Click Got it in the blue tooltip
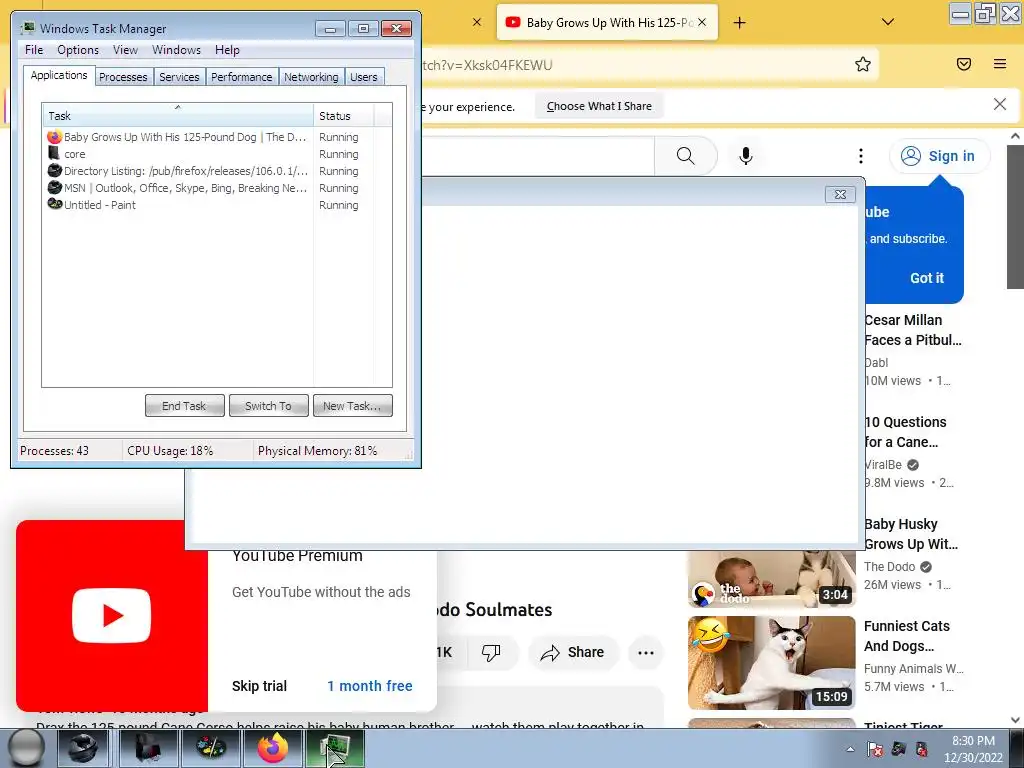This screenshot has height=768, width=1024. point(927,278)
